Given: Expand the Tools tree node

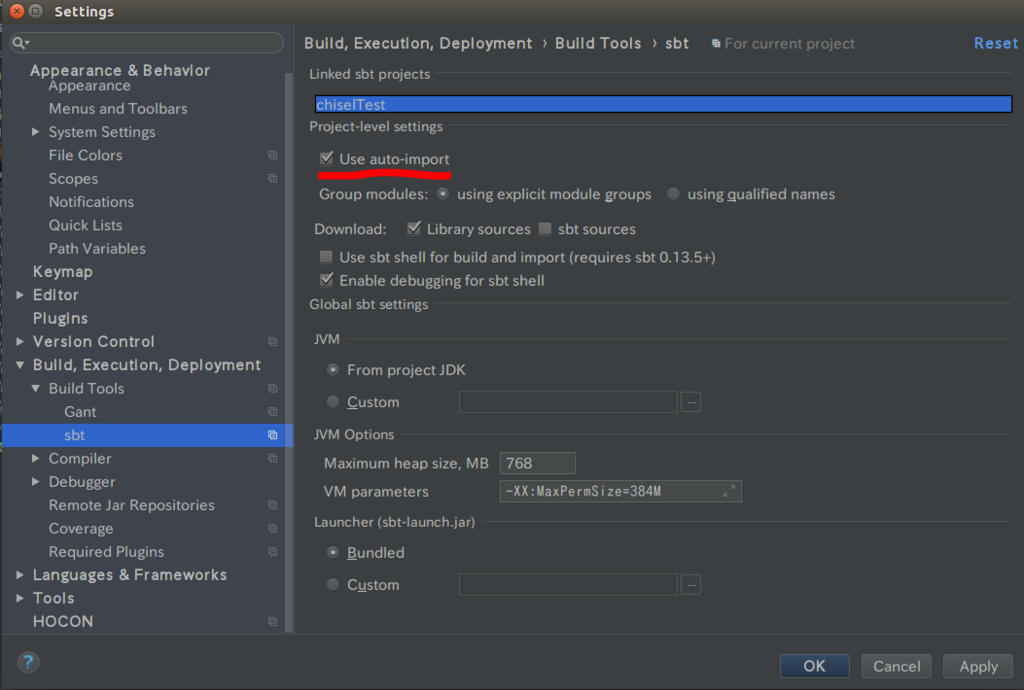Looking at the screenshot, I should [x=20, y=598].
